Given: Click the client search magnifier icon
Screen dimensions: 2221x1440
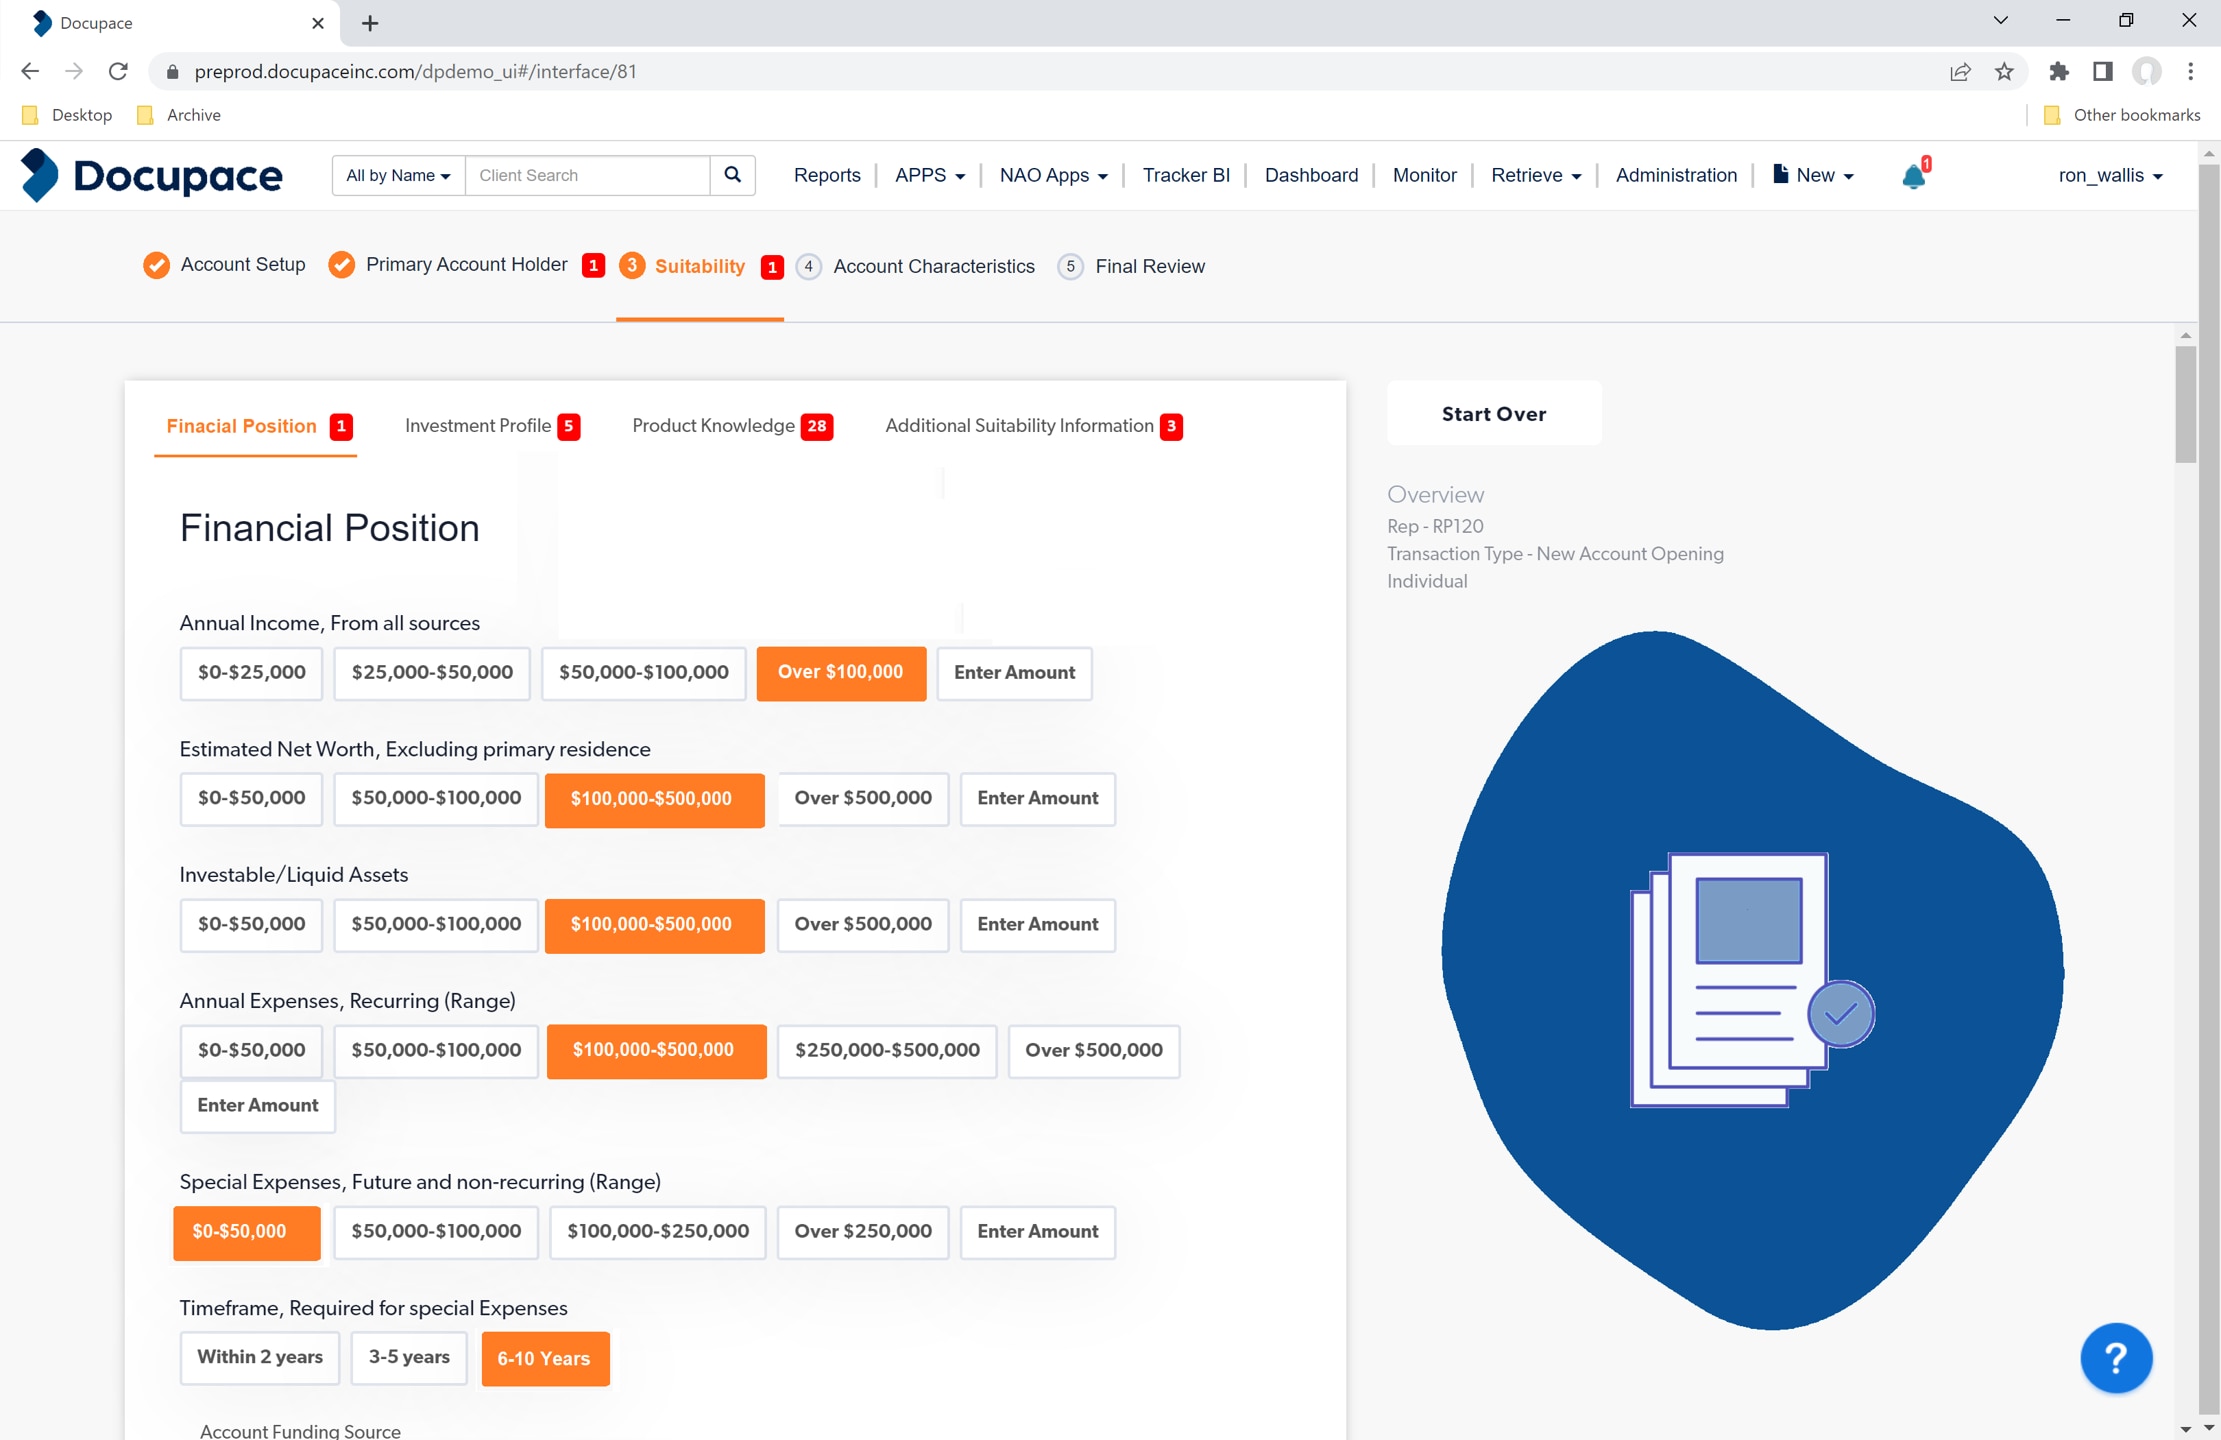Looking at the screenshot, I should (x=732, y=175).
